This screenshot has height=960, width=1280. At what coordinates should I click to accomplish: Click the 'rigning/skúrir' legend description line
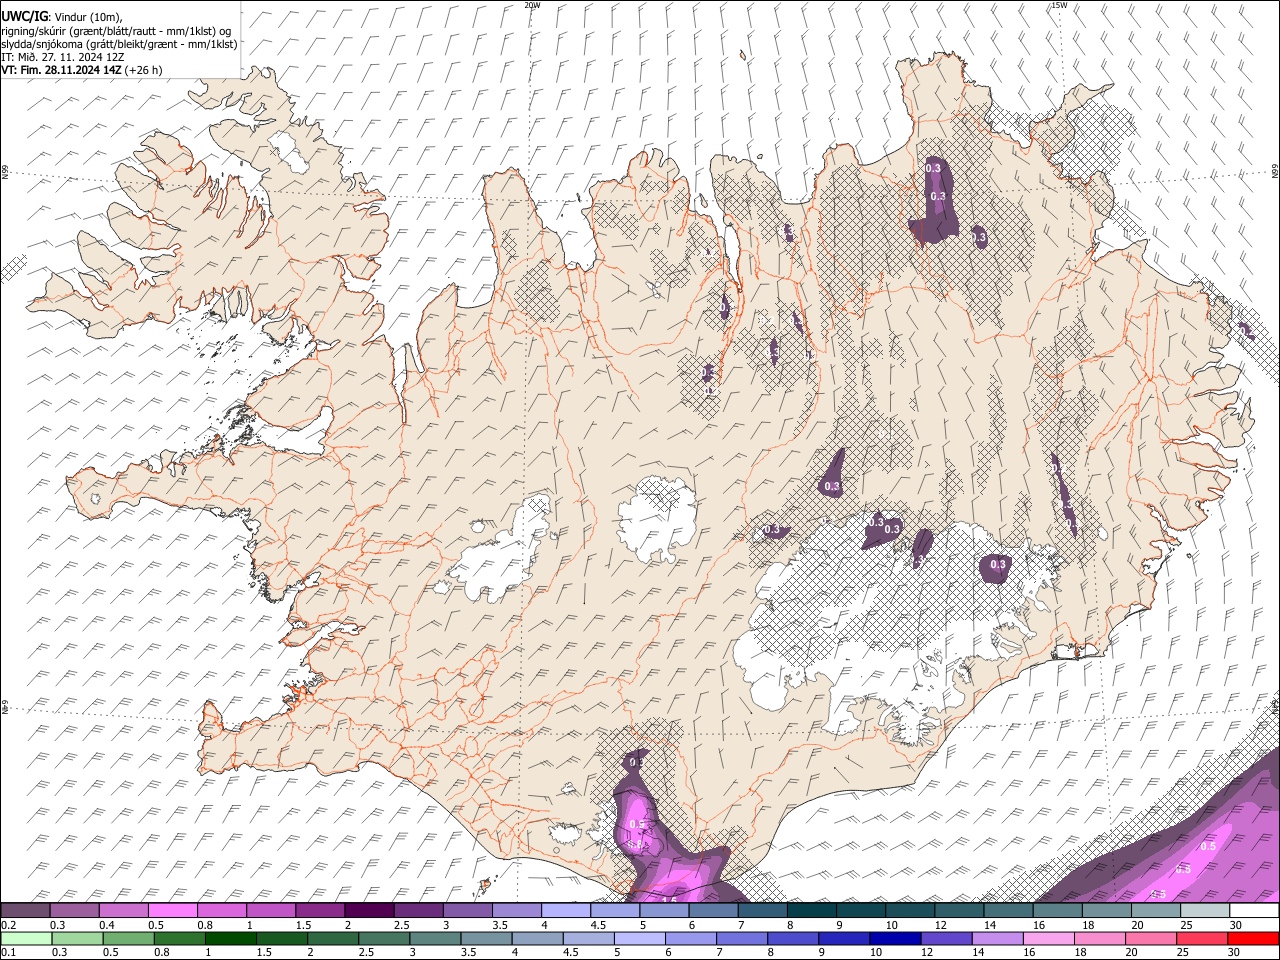pyautogui.click(x=116, y=30)
